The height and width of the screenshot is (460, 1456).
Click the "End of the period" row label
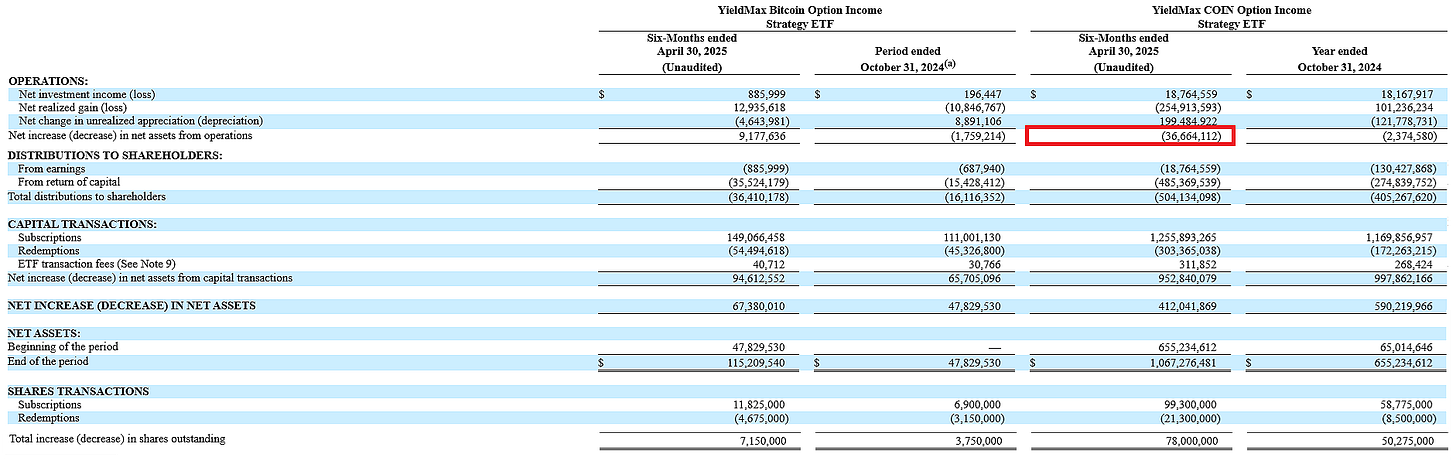tap(47, 361)
